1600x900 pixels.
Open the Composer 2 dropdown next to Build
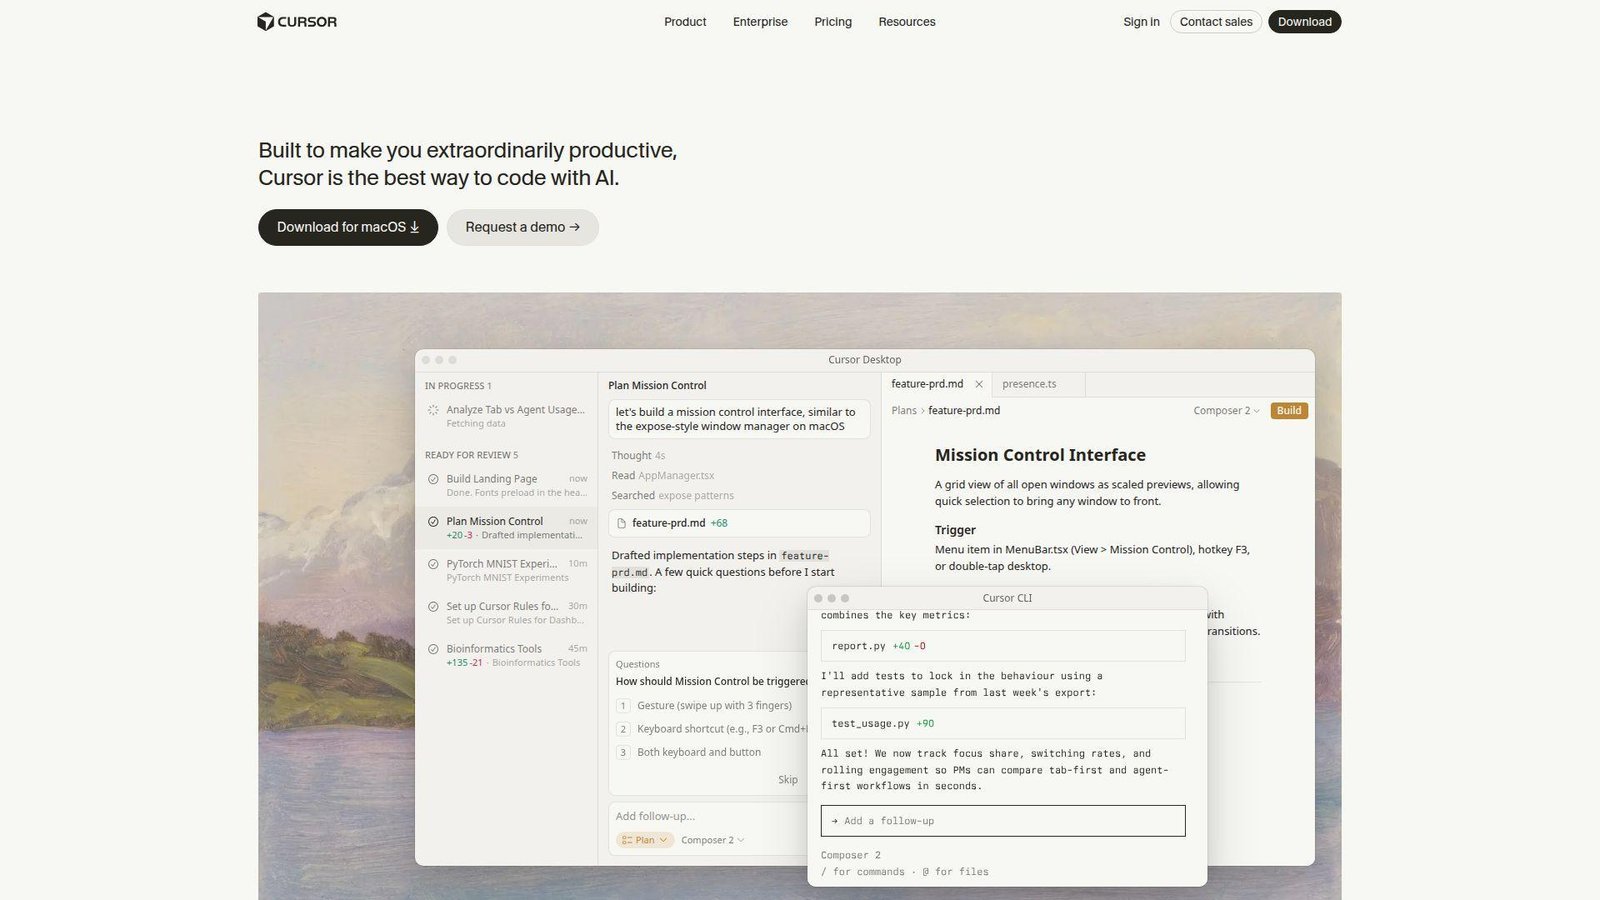[1227, 411]
